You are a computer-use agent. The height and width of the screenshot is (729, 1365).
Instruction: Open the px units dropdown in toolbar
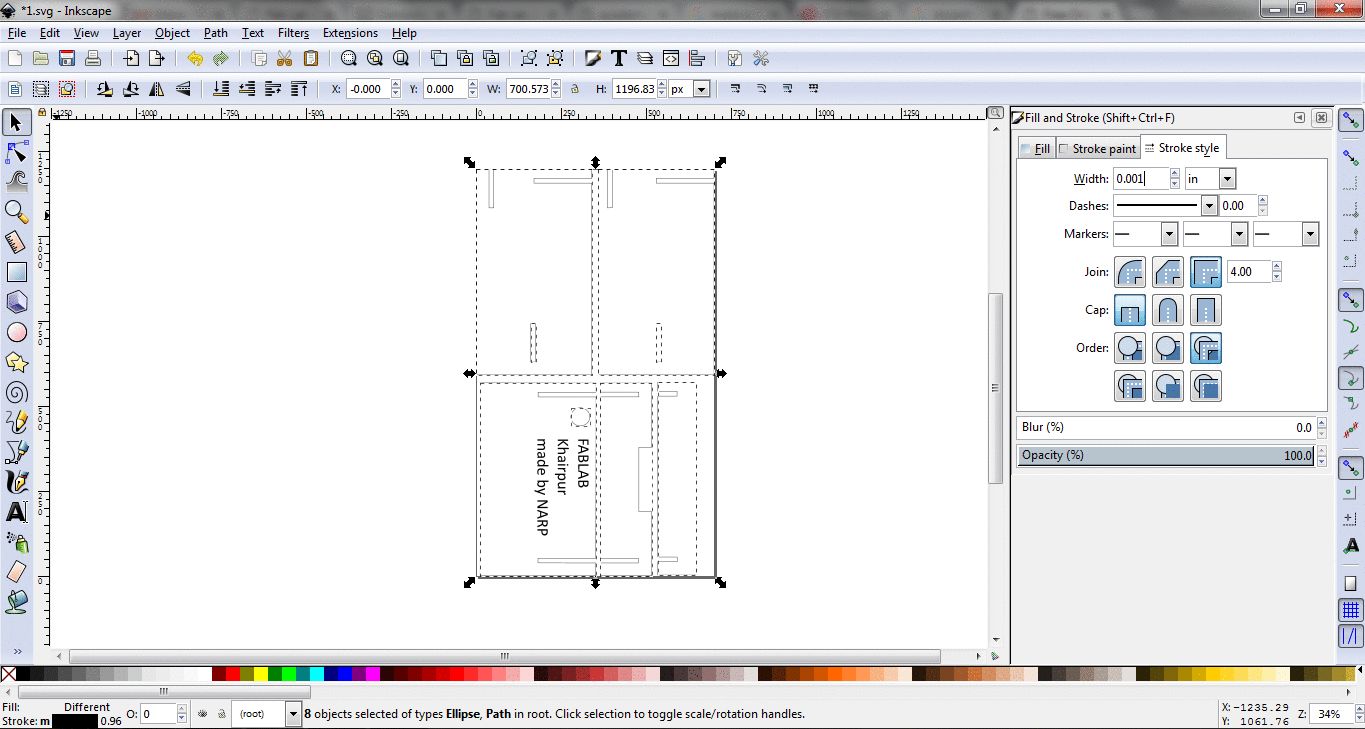click(701, 89)
